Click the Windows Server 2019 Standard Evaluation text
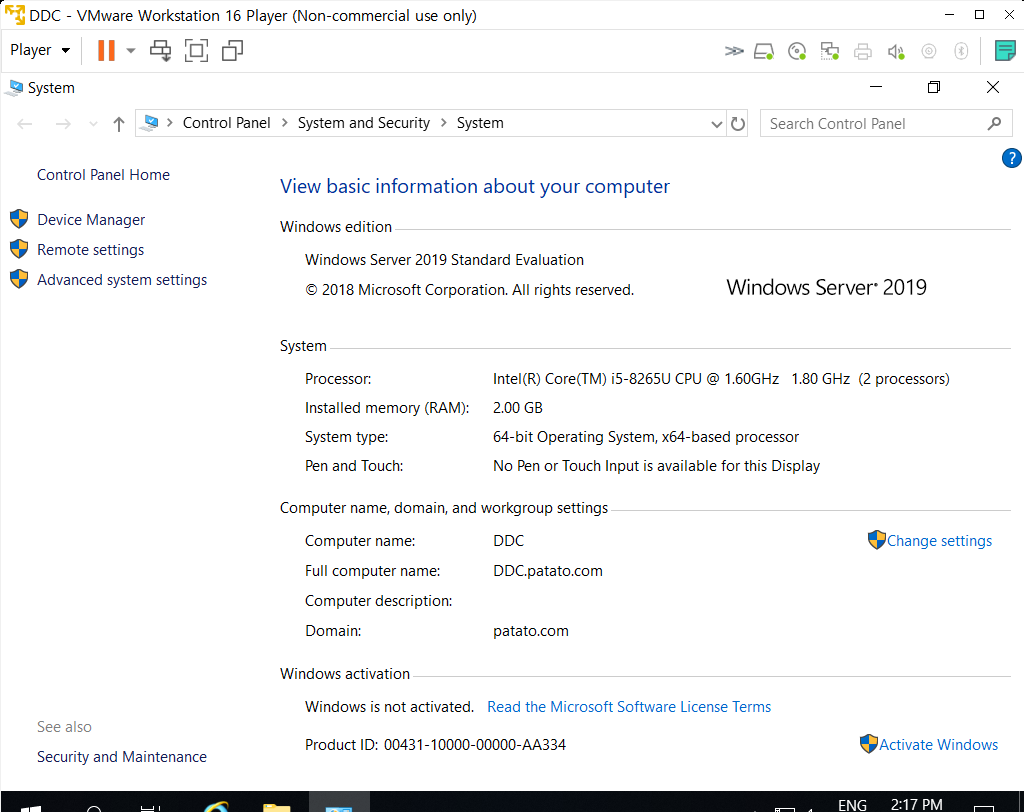The height and width of the screenshot is (812, 1024). [444, 260]
